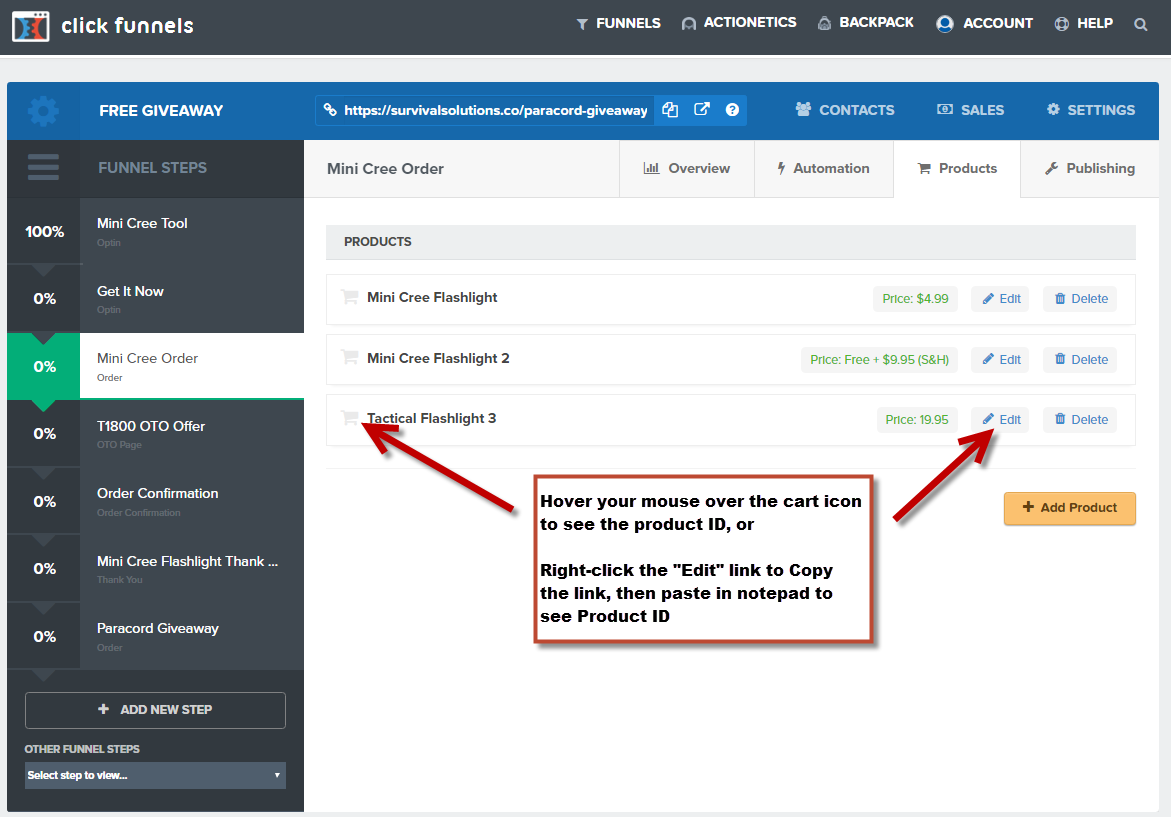
Task: Click the Price: $4.99 label
Action: [x=915, y=299]
